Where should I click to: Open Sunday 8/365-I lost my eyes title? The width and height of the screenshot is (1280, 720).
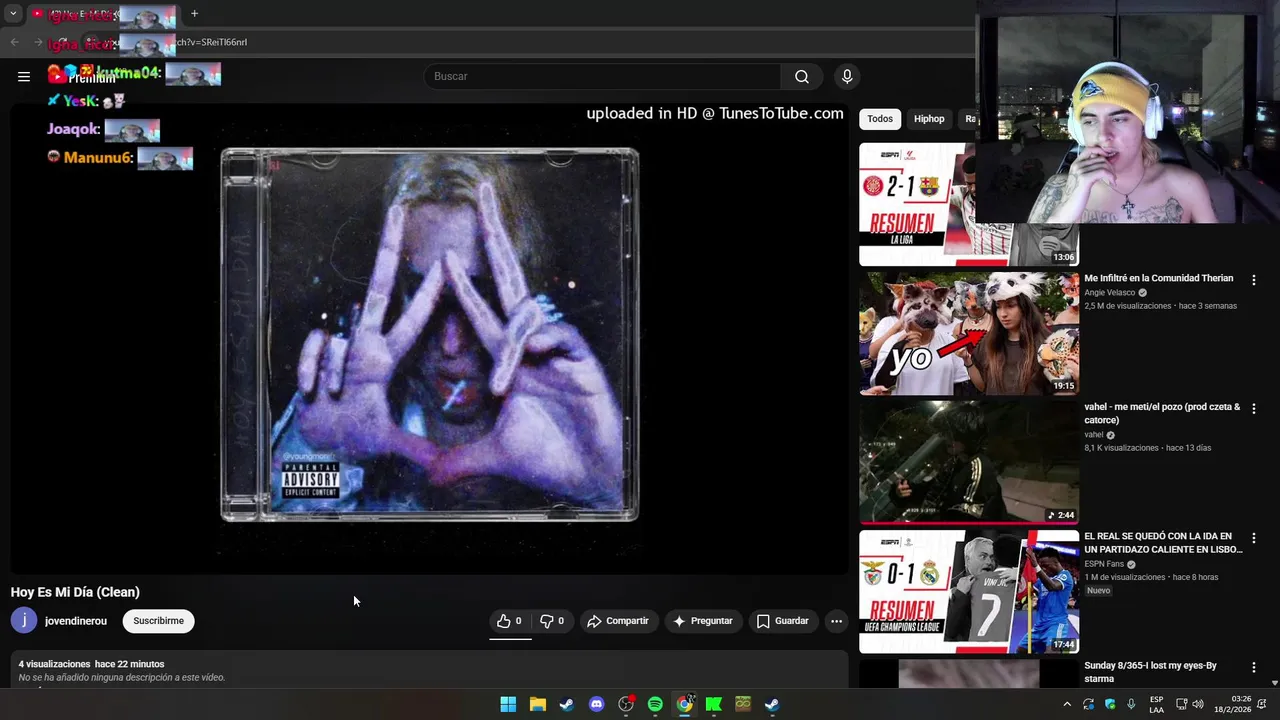1150,672
